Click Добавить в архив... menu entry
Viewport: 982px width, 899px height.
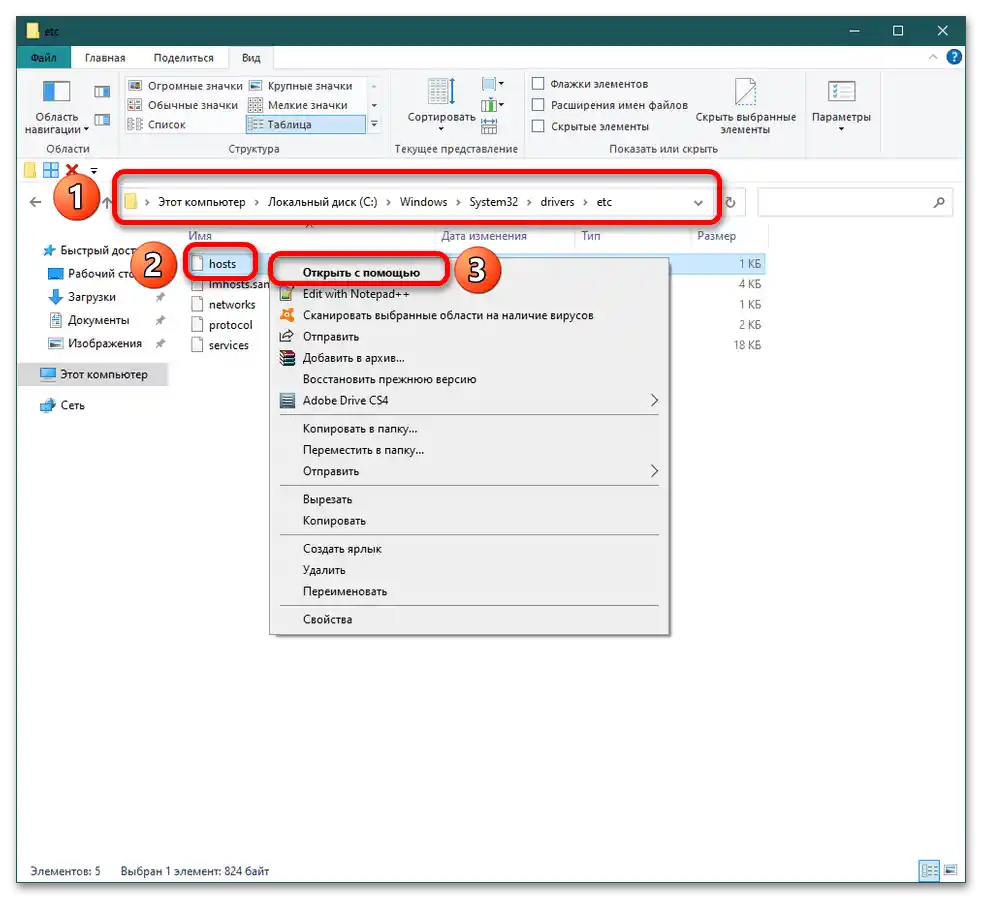[x=353, y=358]
